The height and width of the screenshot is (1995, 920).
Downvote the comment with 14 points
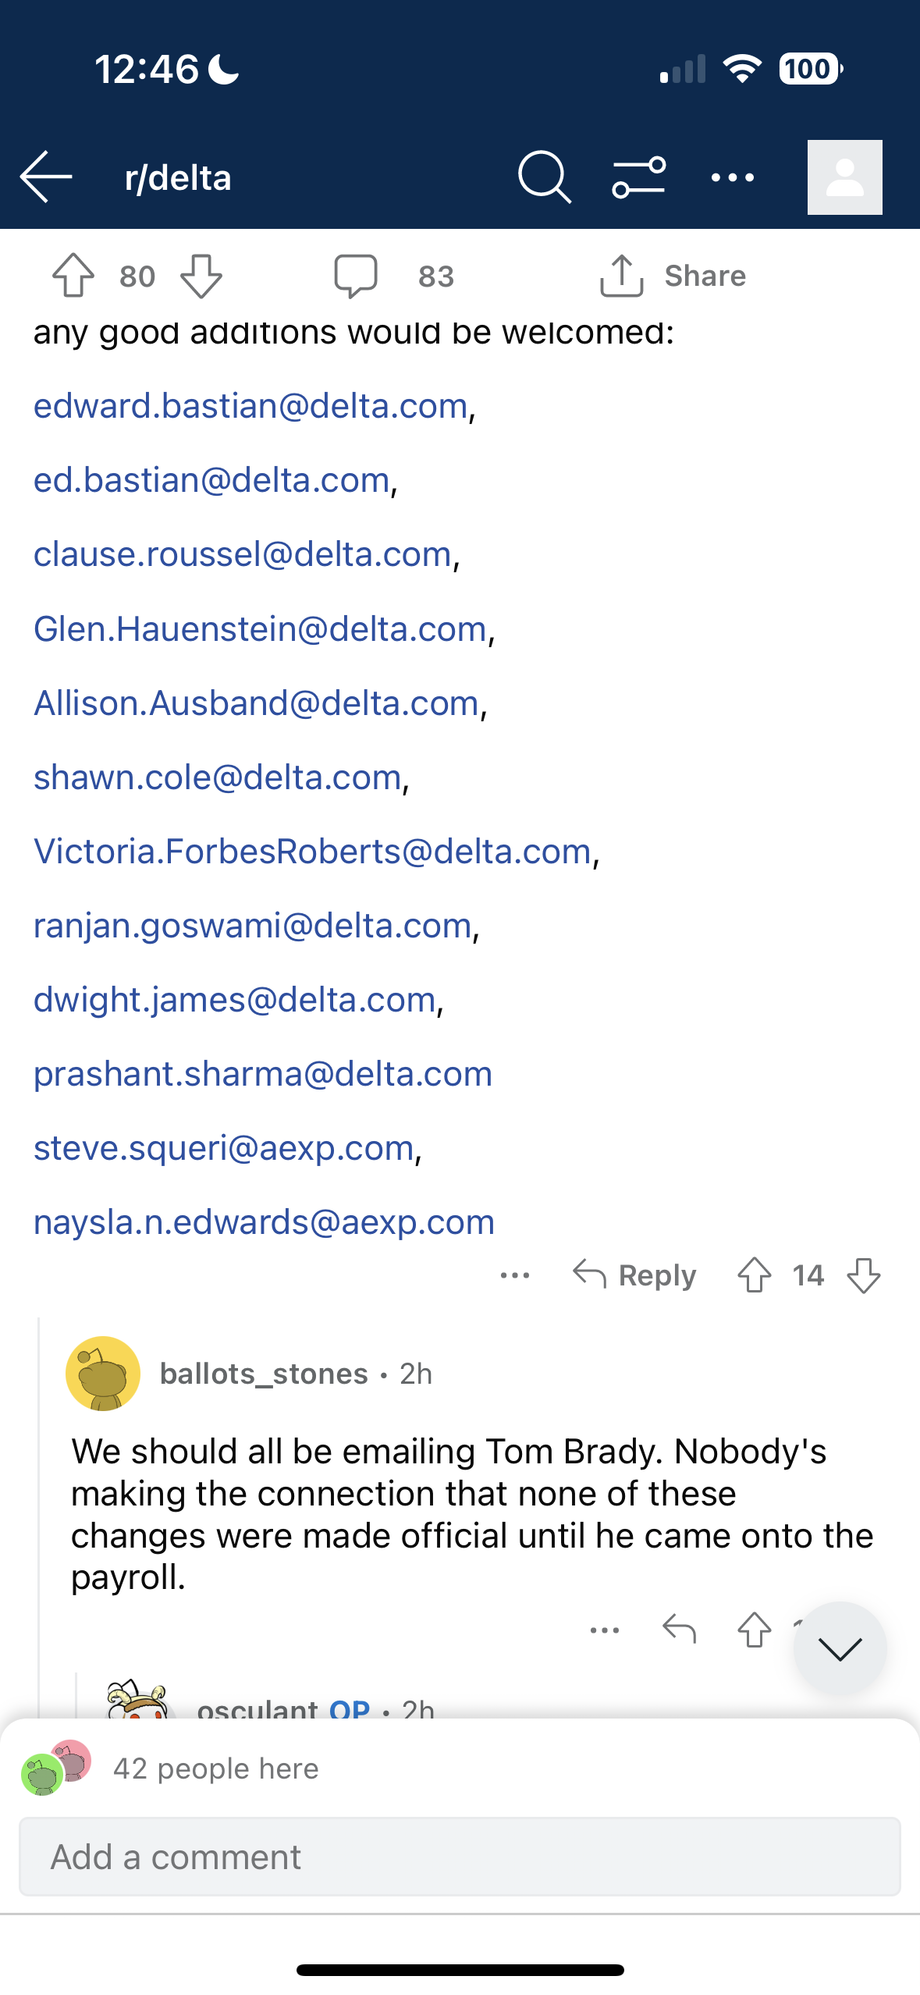point(863,1275)
